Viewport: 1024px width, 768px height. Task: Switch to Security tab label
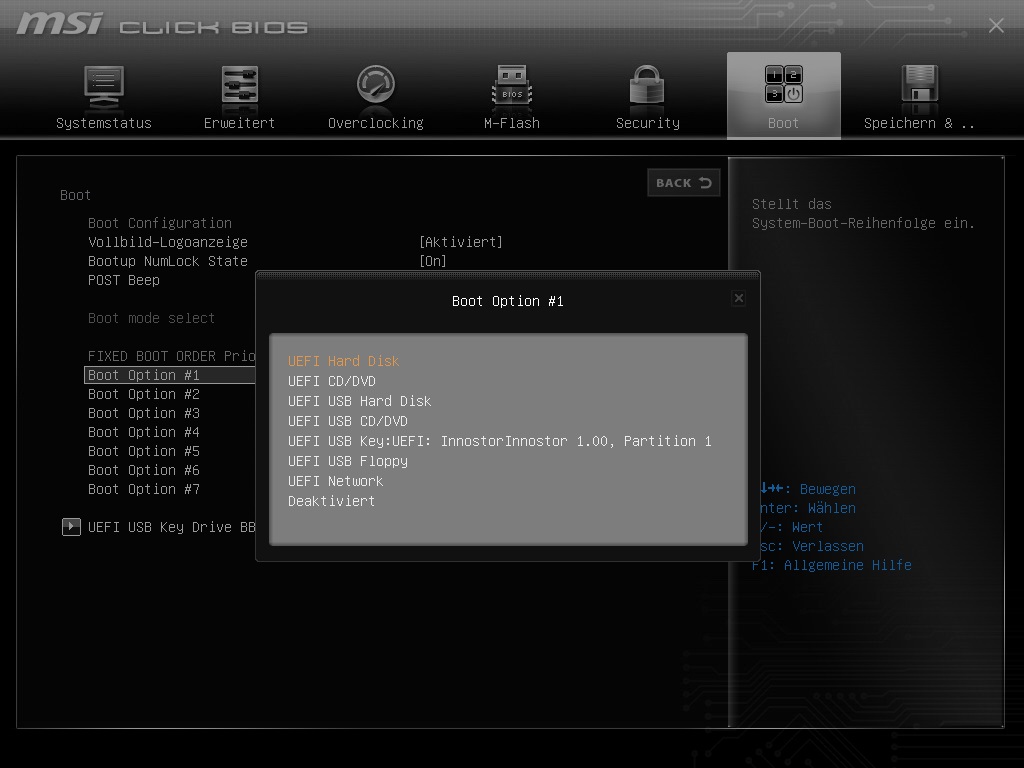[648, 123]
